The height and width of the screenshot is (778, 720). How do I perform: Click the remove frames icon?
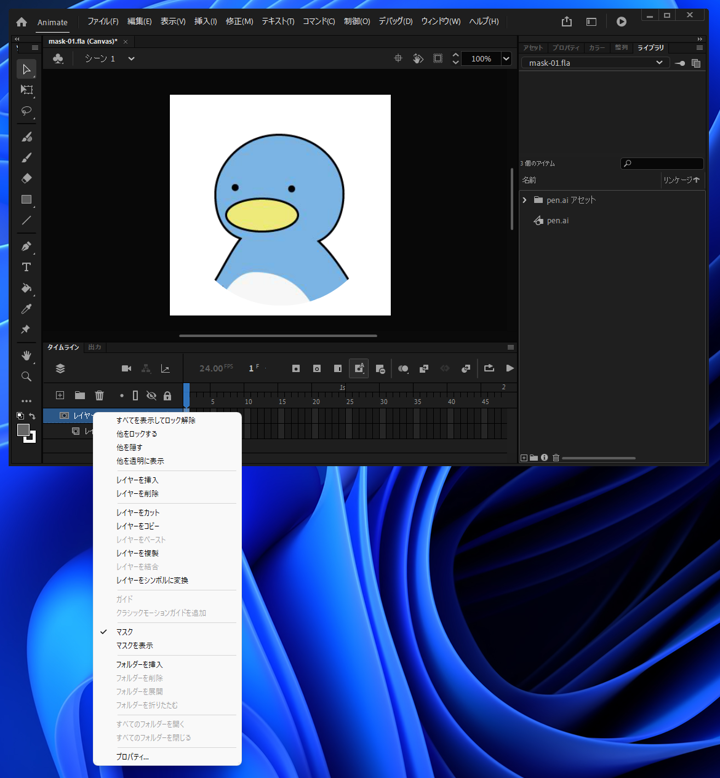(381, 369)
